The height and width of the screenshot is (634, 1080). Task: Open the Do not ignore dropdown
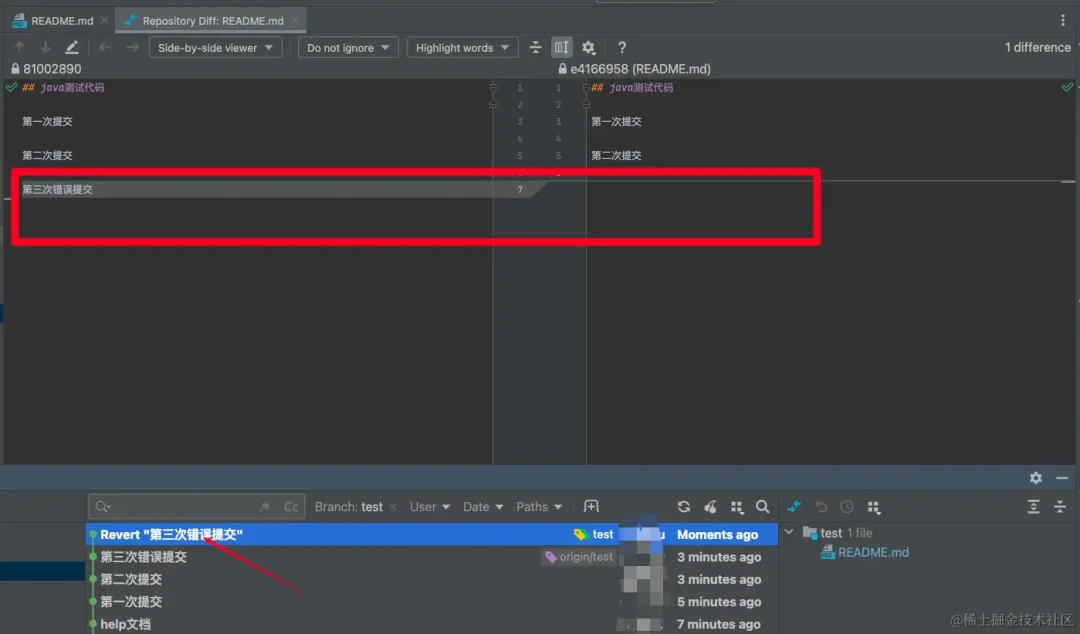[348, 48]
